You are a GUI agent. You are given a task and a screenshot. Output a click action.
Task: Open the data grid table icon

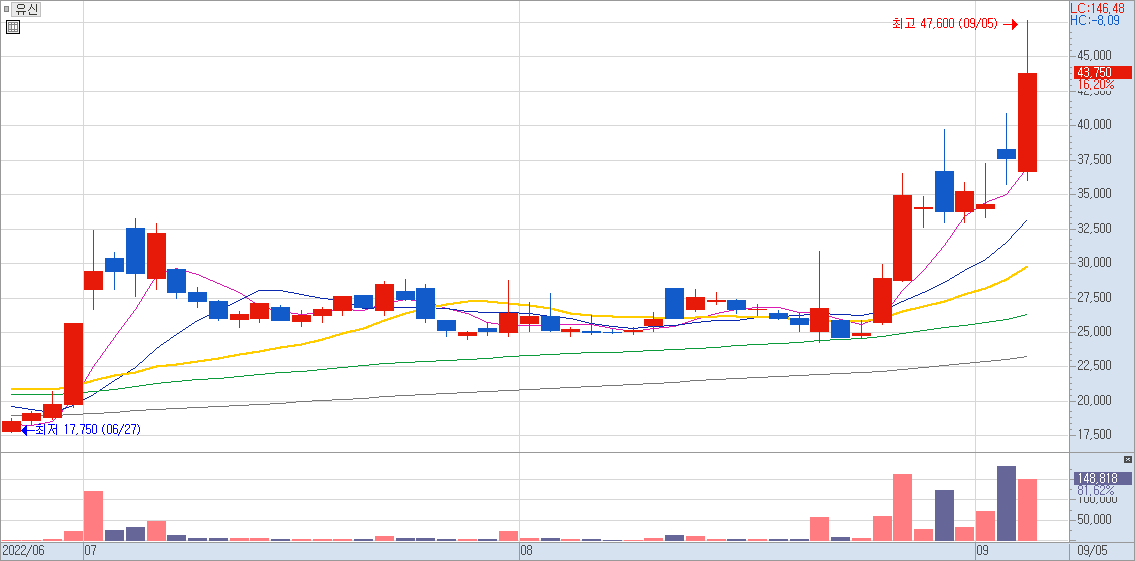tap(12, 28)
